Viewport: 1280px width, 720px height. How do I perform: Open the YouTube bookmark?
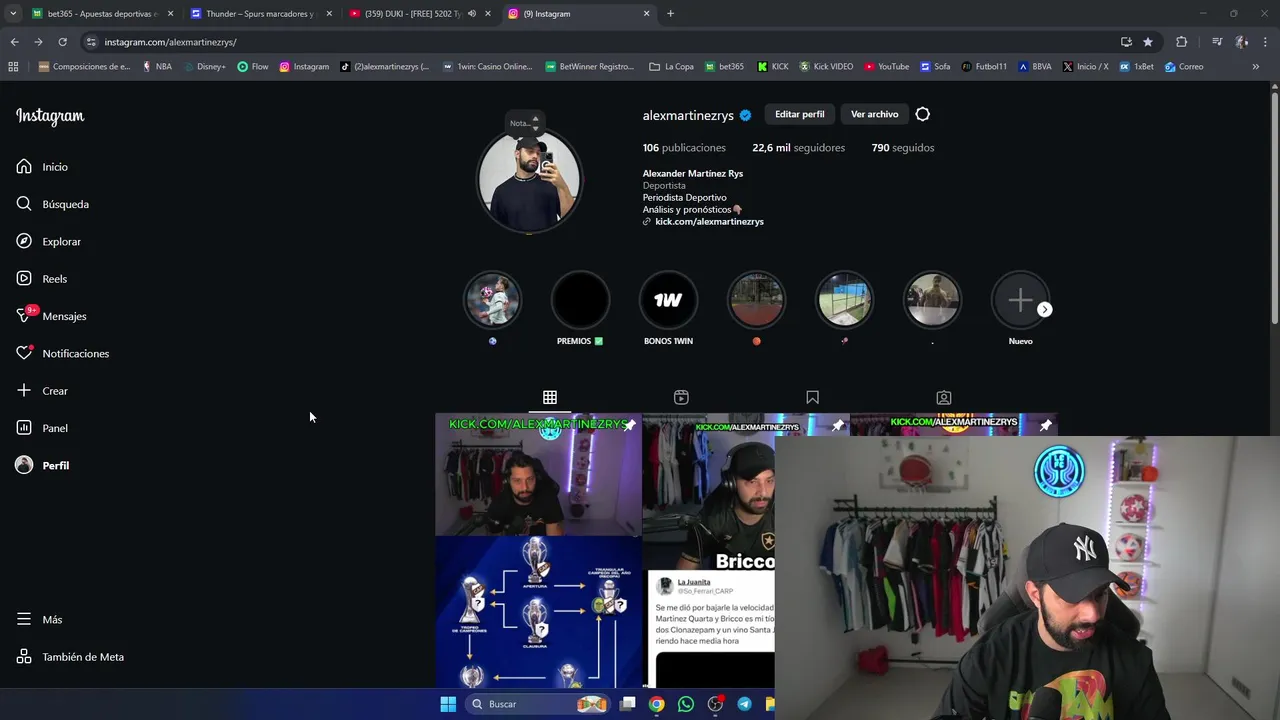pos(887,67)
